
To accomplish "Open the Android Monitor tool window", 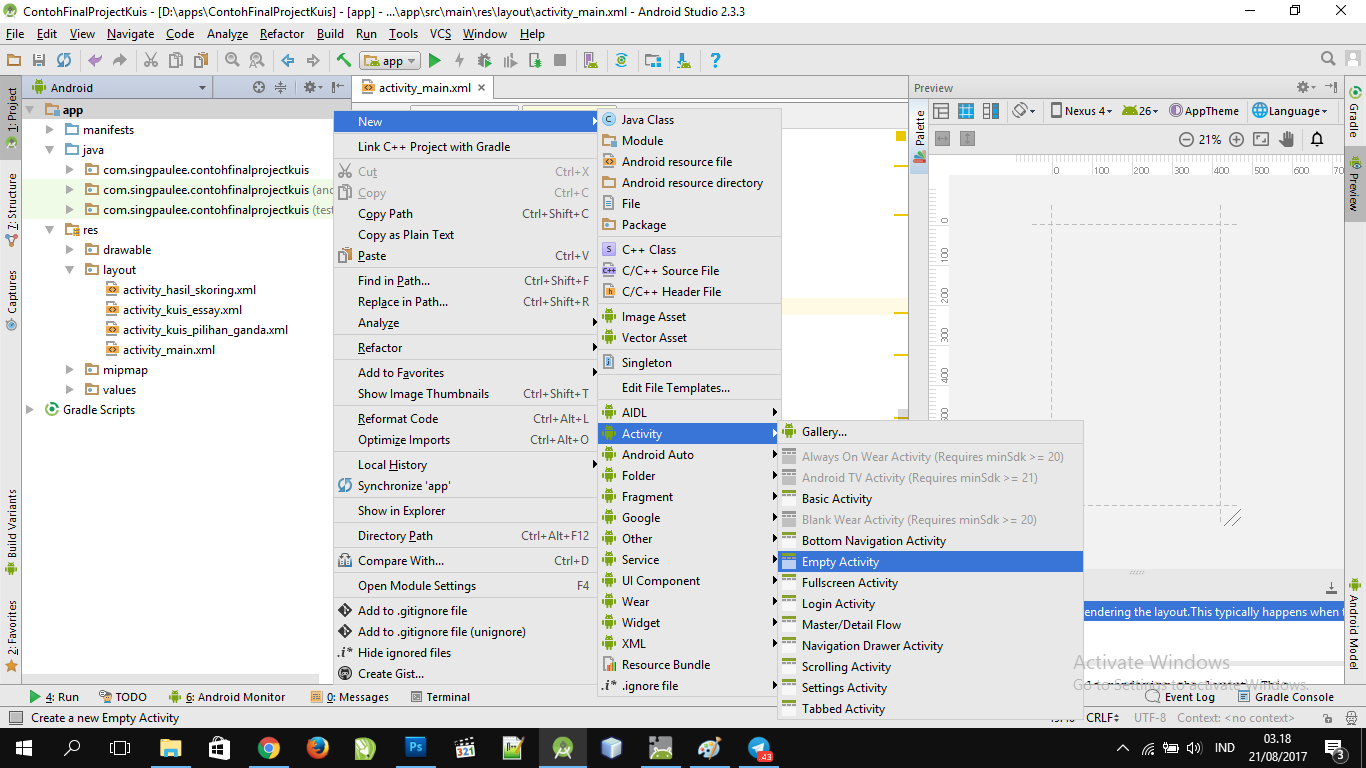I will [x=227, y=697].
